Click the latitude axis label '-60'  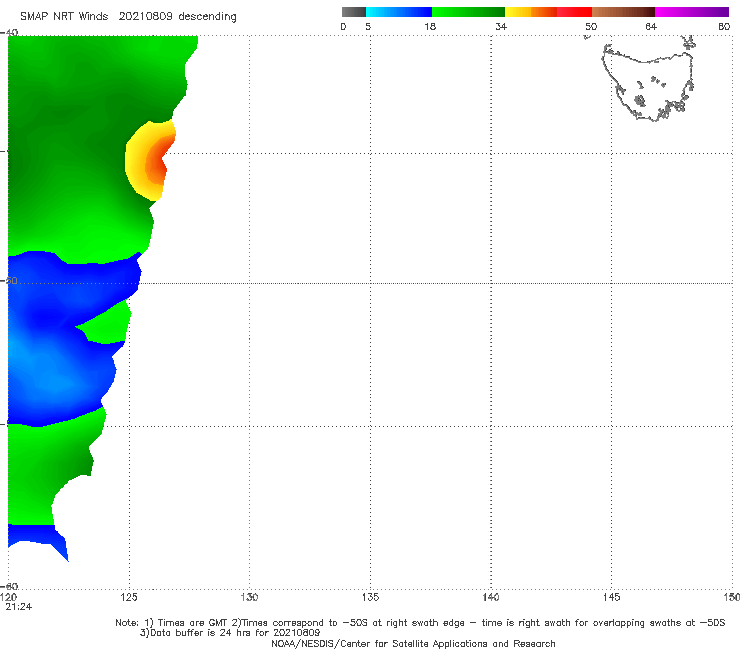pyautogui.click(x=9, y=586)
